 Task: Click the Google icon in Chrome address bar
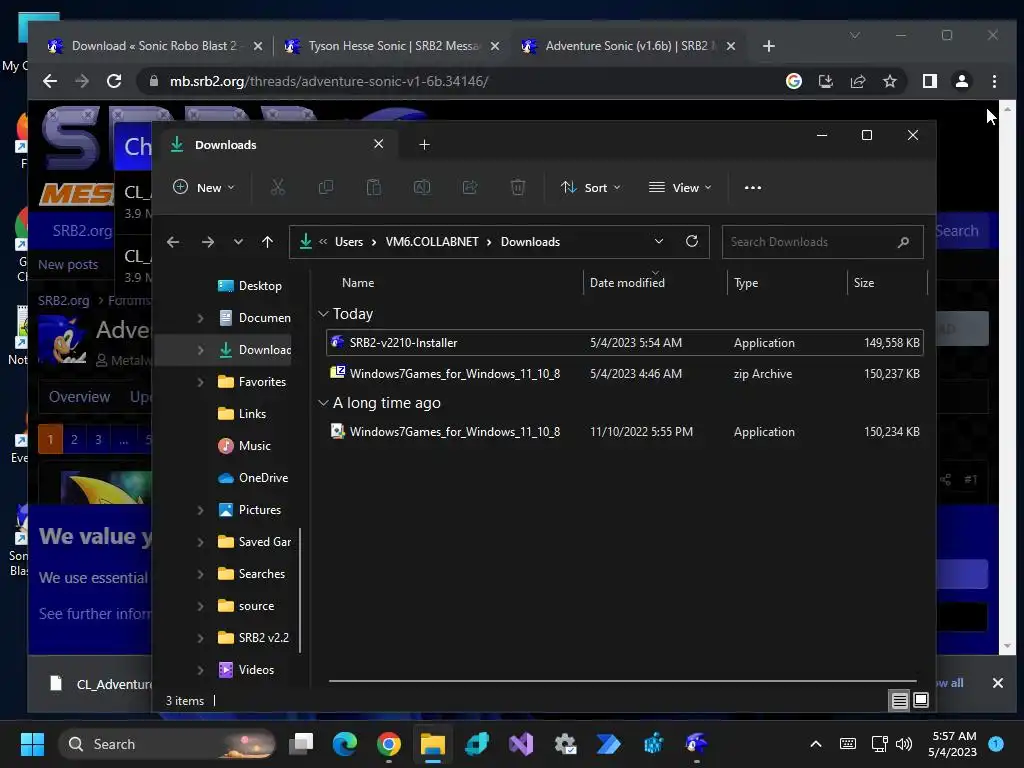point(793,81)
